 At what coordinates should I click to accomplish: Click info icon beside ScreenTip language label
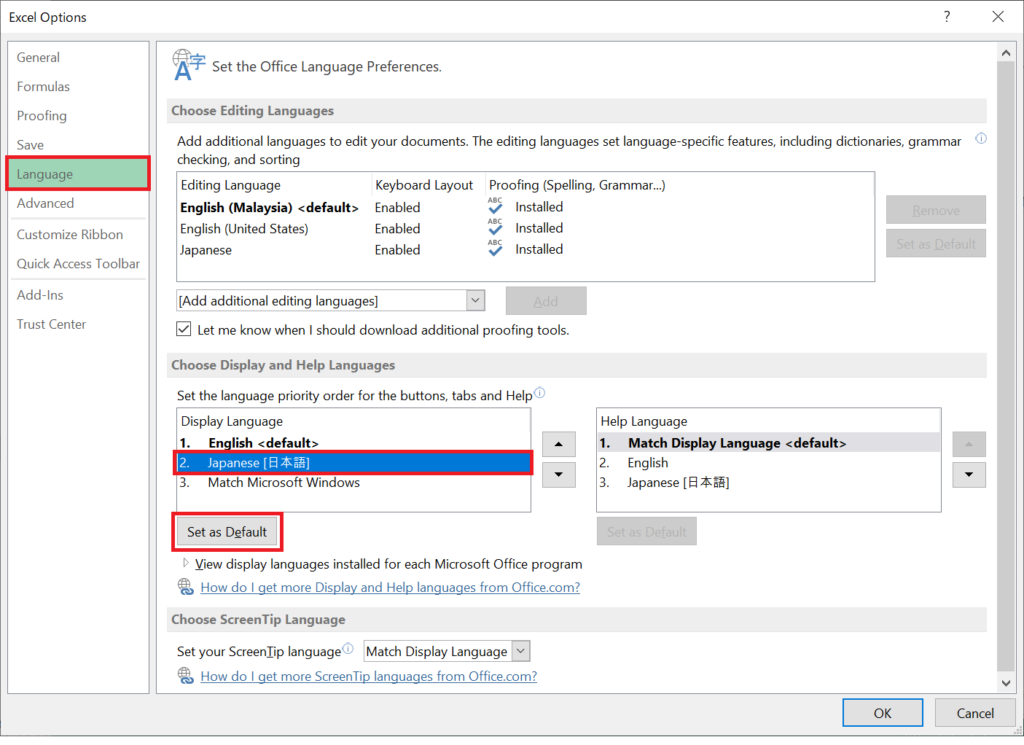click(x=348, y=648)
